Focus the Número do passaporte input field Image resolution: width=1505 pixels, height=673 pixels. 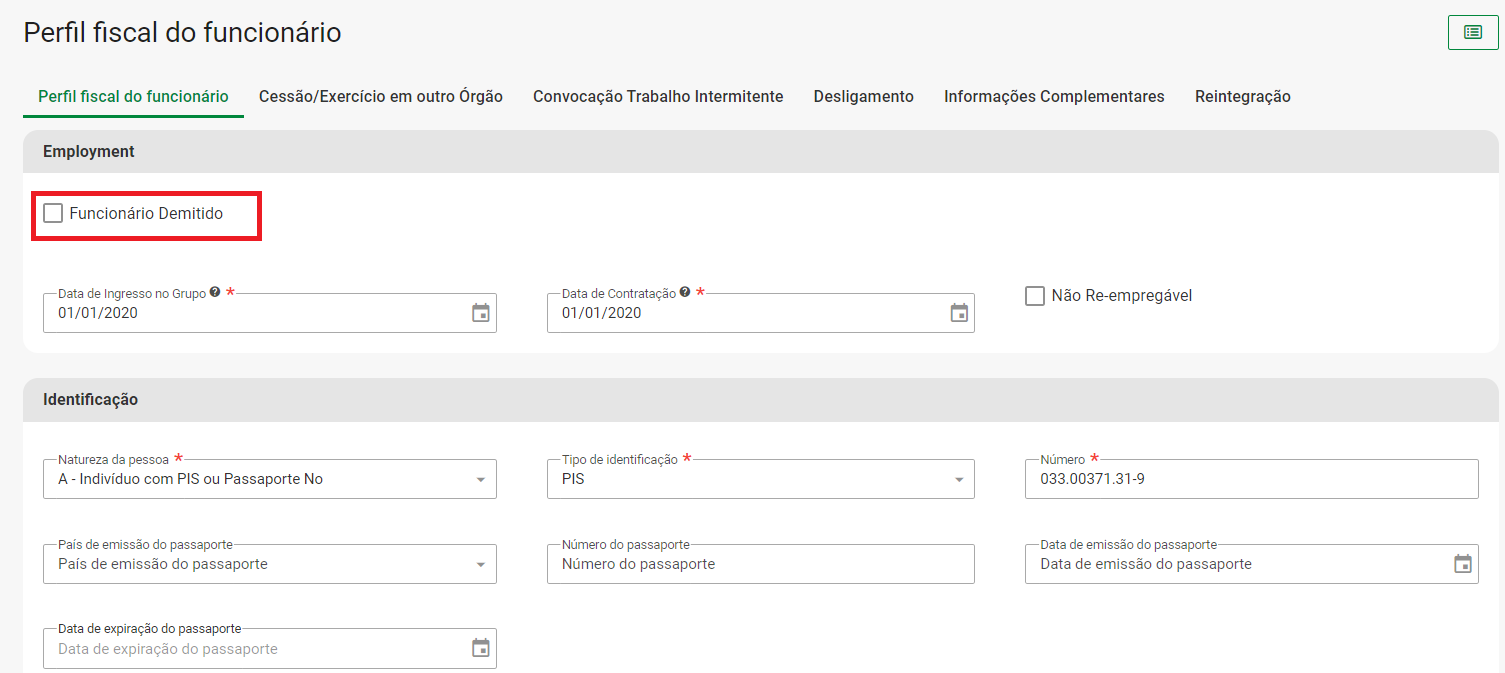(x=760, y=565)
